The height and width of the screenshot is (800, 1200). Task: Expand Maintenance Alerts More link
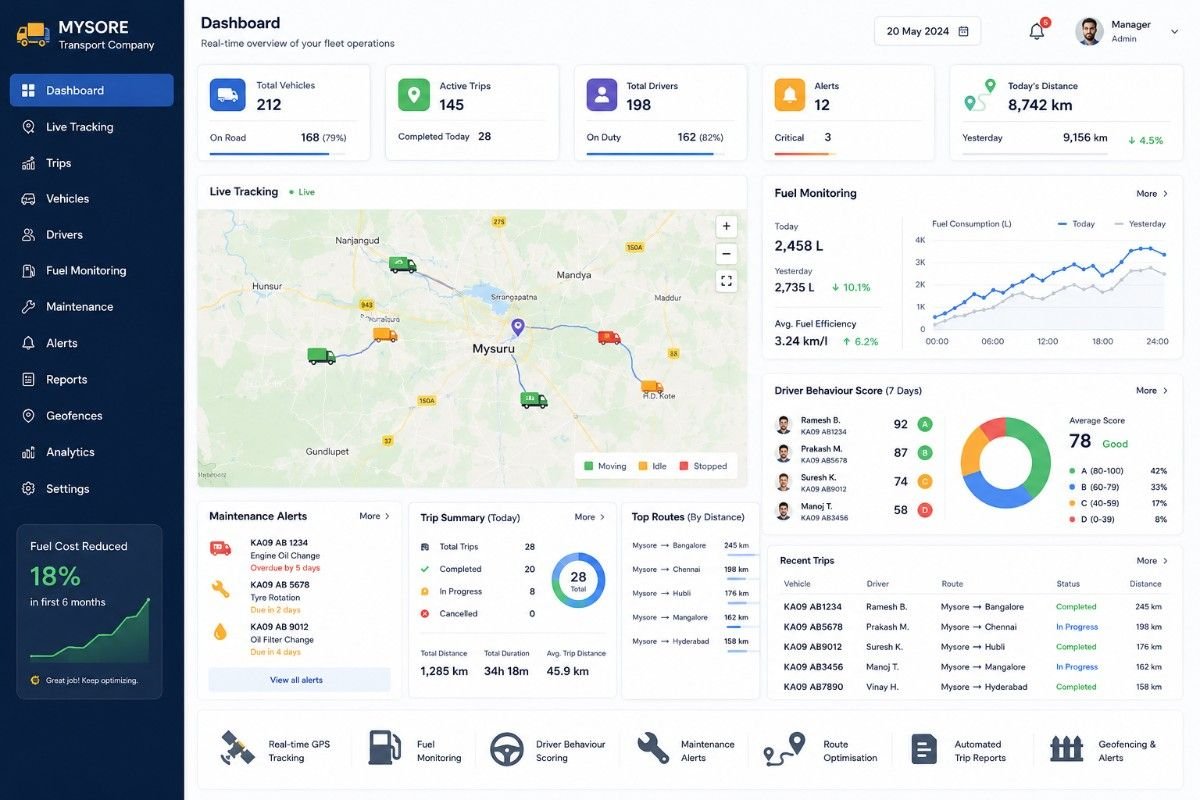[375, 517]
